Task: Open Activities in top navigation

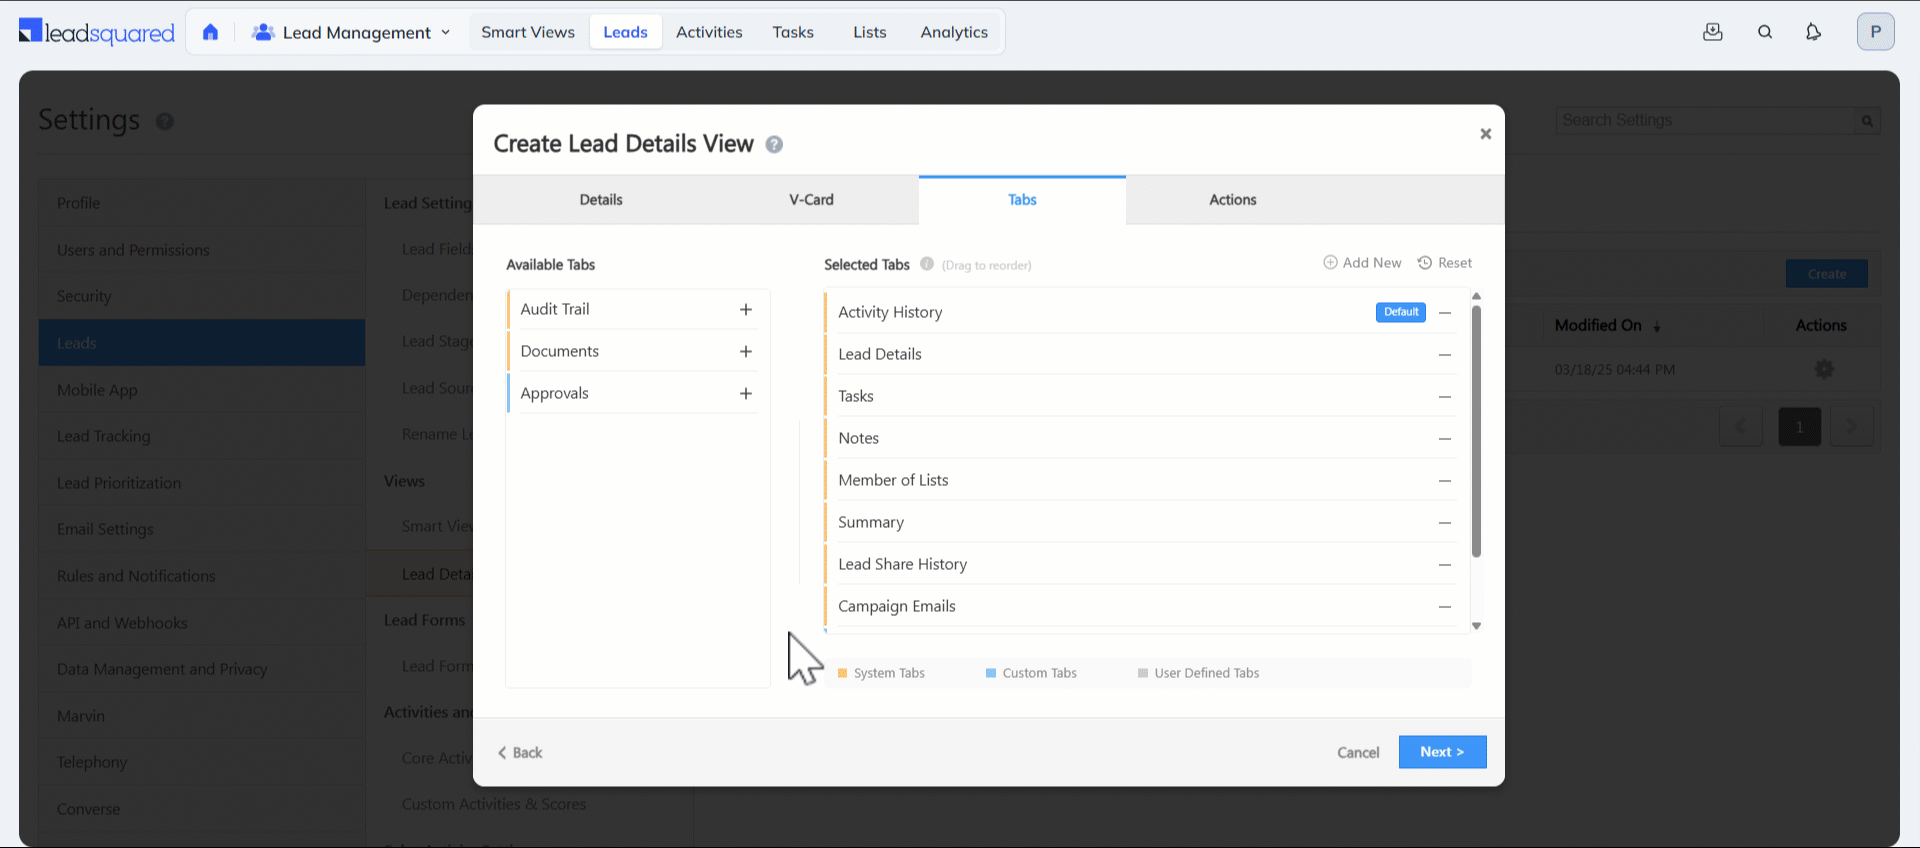Action: coord(709,32)
